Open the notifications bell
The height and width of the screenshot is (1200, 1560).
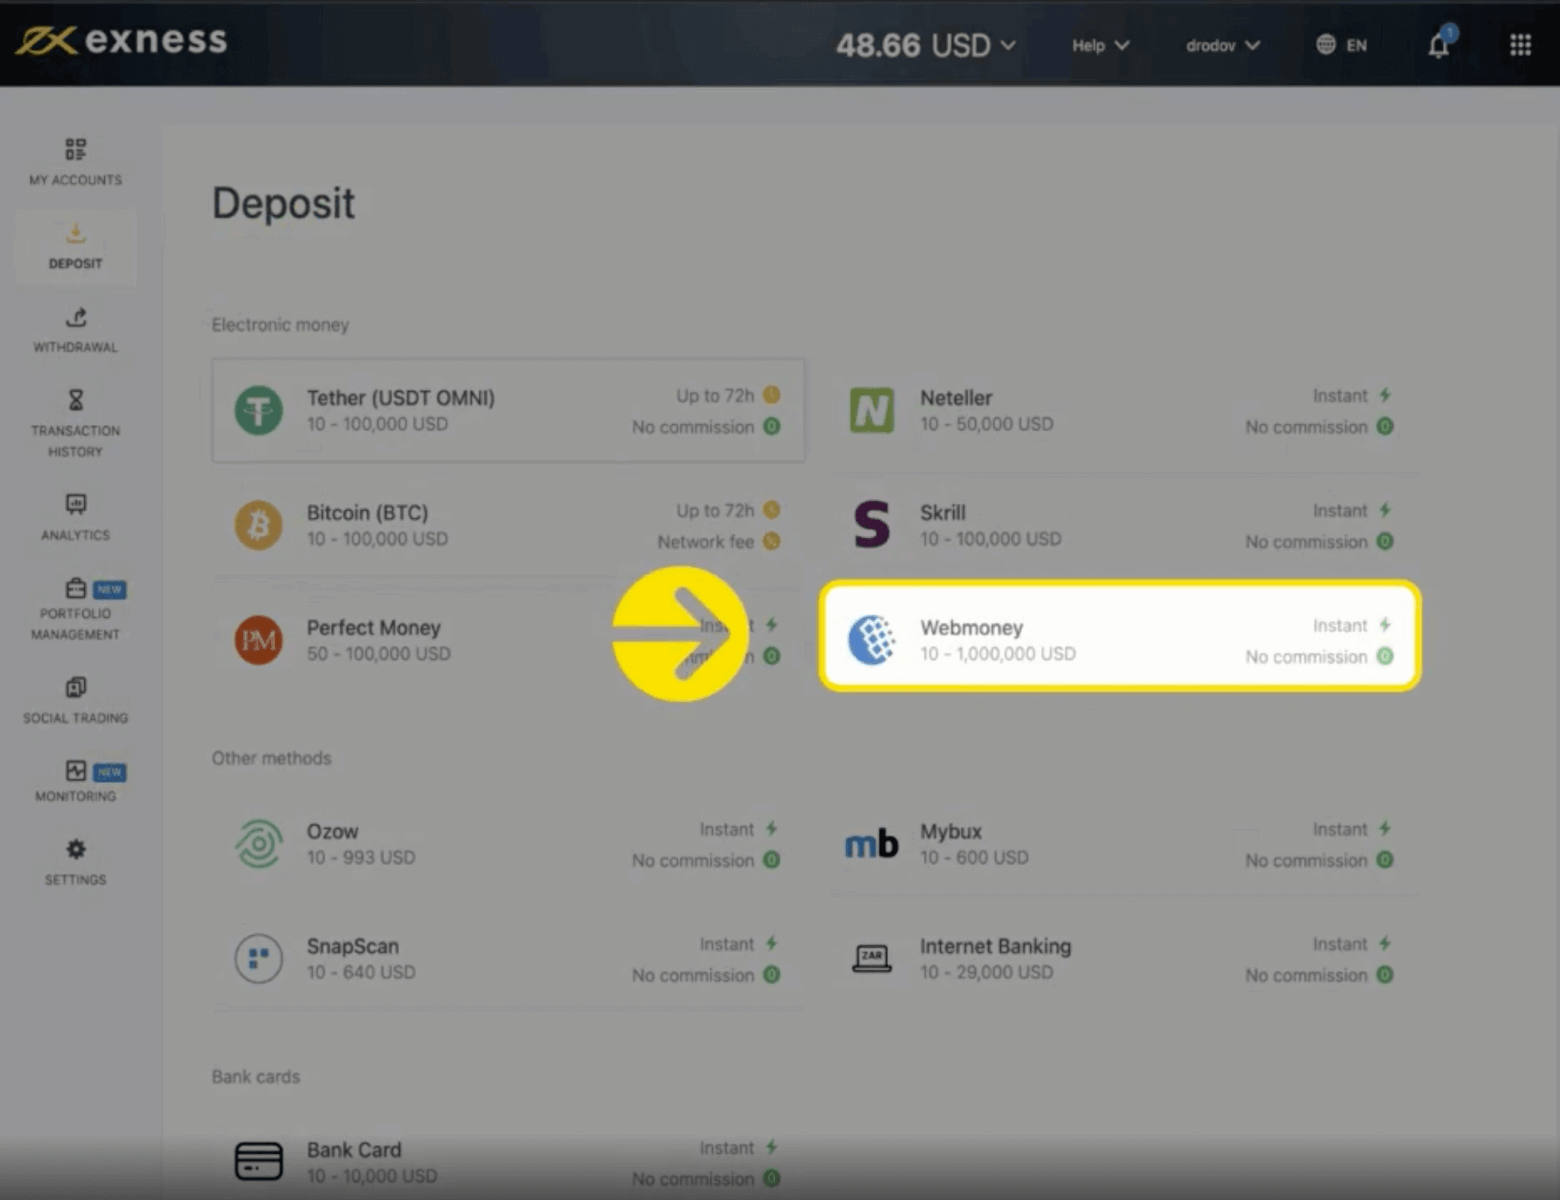click(x=1439, y=44)
